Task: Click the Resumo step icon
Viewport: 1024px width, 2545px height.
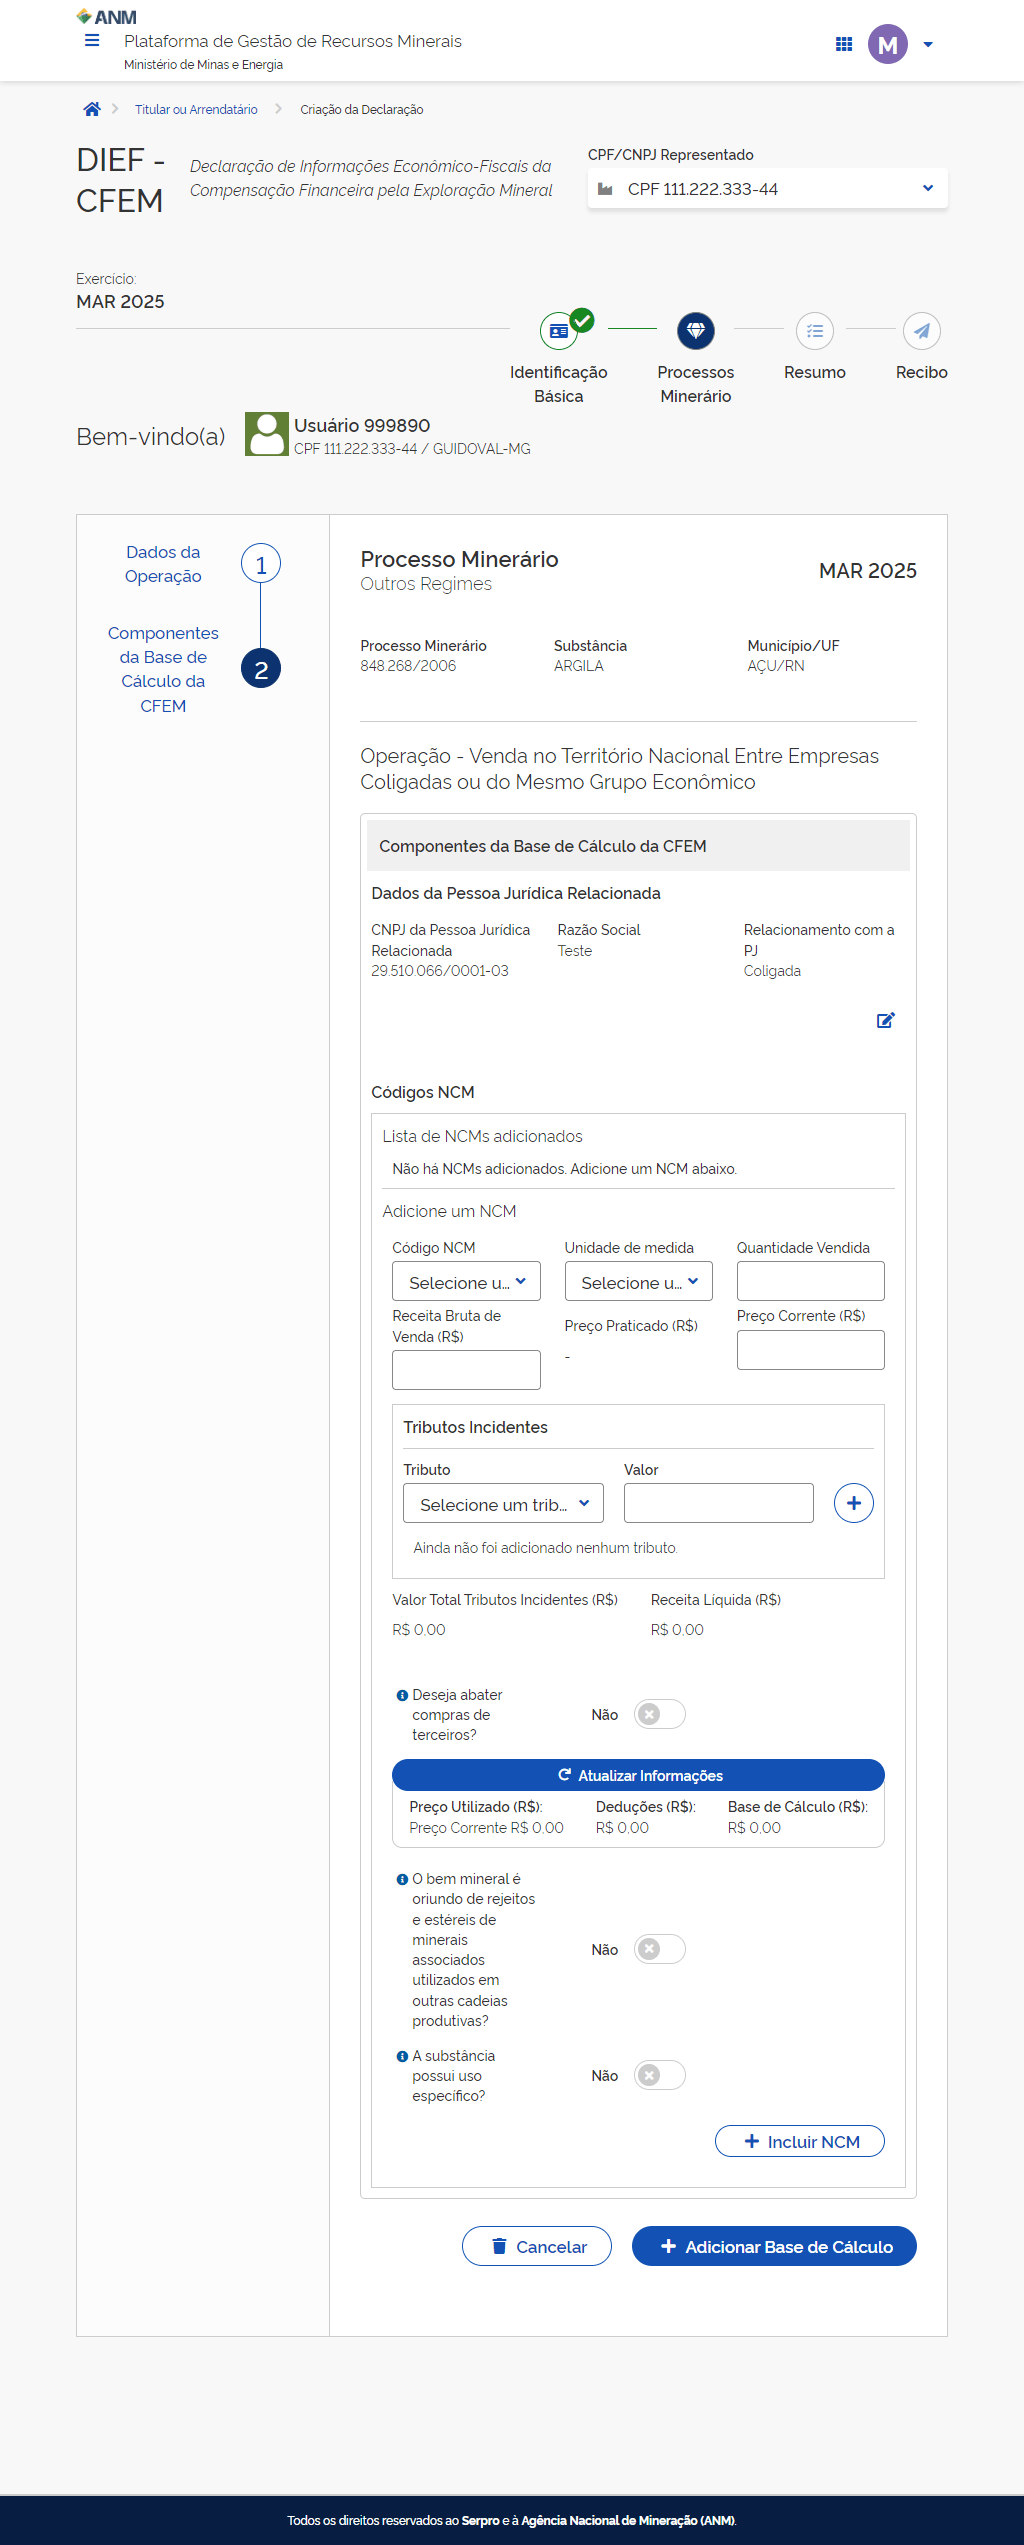Action: tap(814, 331)
